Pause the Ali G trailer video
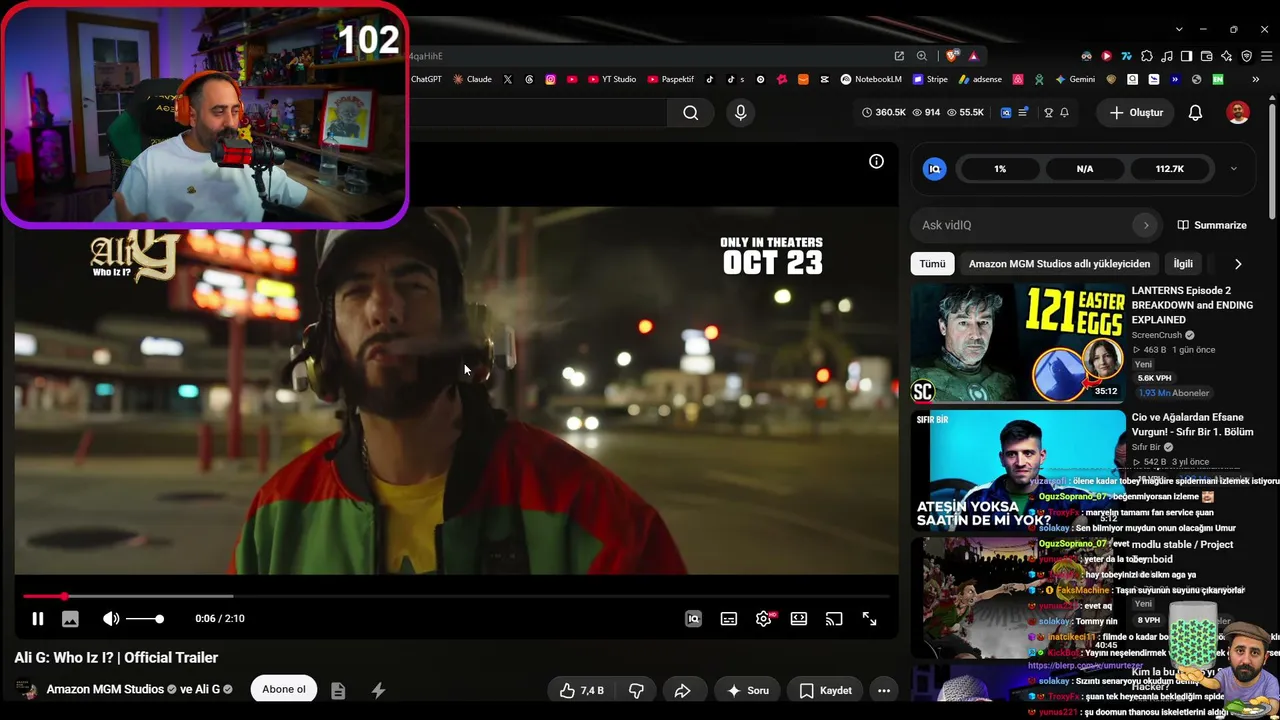This screenshot has height=720, width=1280. [x=38, y=619]
